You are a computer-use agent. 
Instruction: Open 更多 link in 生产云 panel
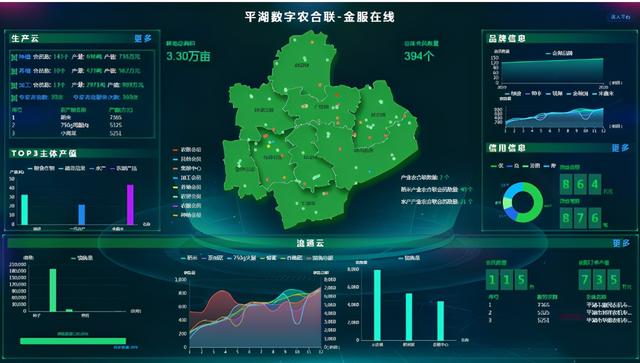(x=143, y=38)
